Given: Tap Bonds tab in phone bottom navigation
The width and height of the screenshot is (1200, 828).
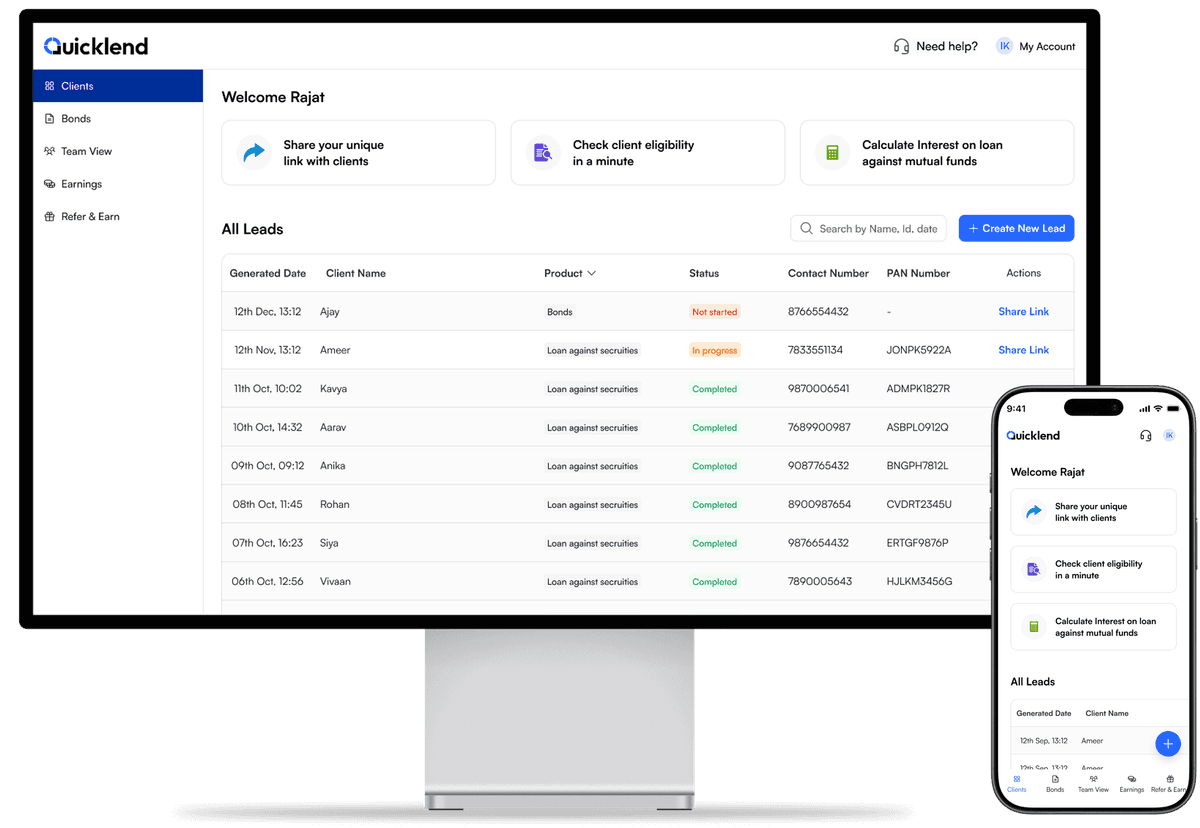Looking at the screenshot, I should 1055,783.
